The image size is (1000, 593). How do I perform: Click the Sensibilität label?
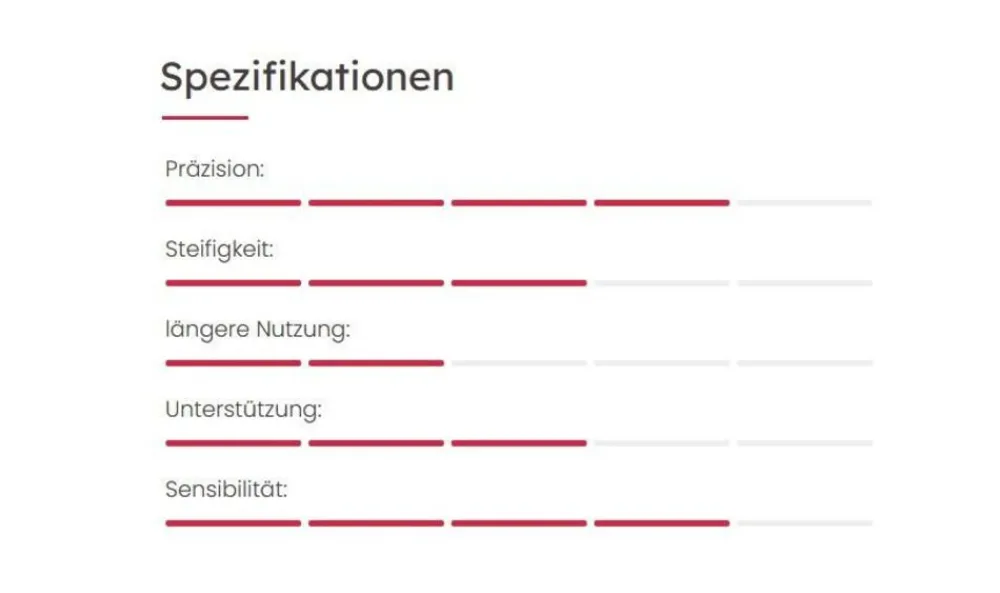pyautogui.click(x=226, y=490)
